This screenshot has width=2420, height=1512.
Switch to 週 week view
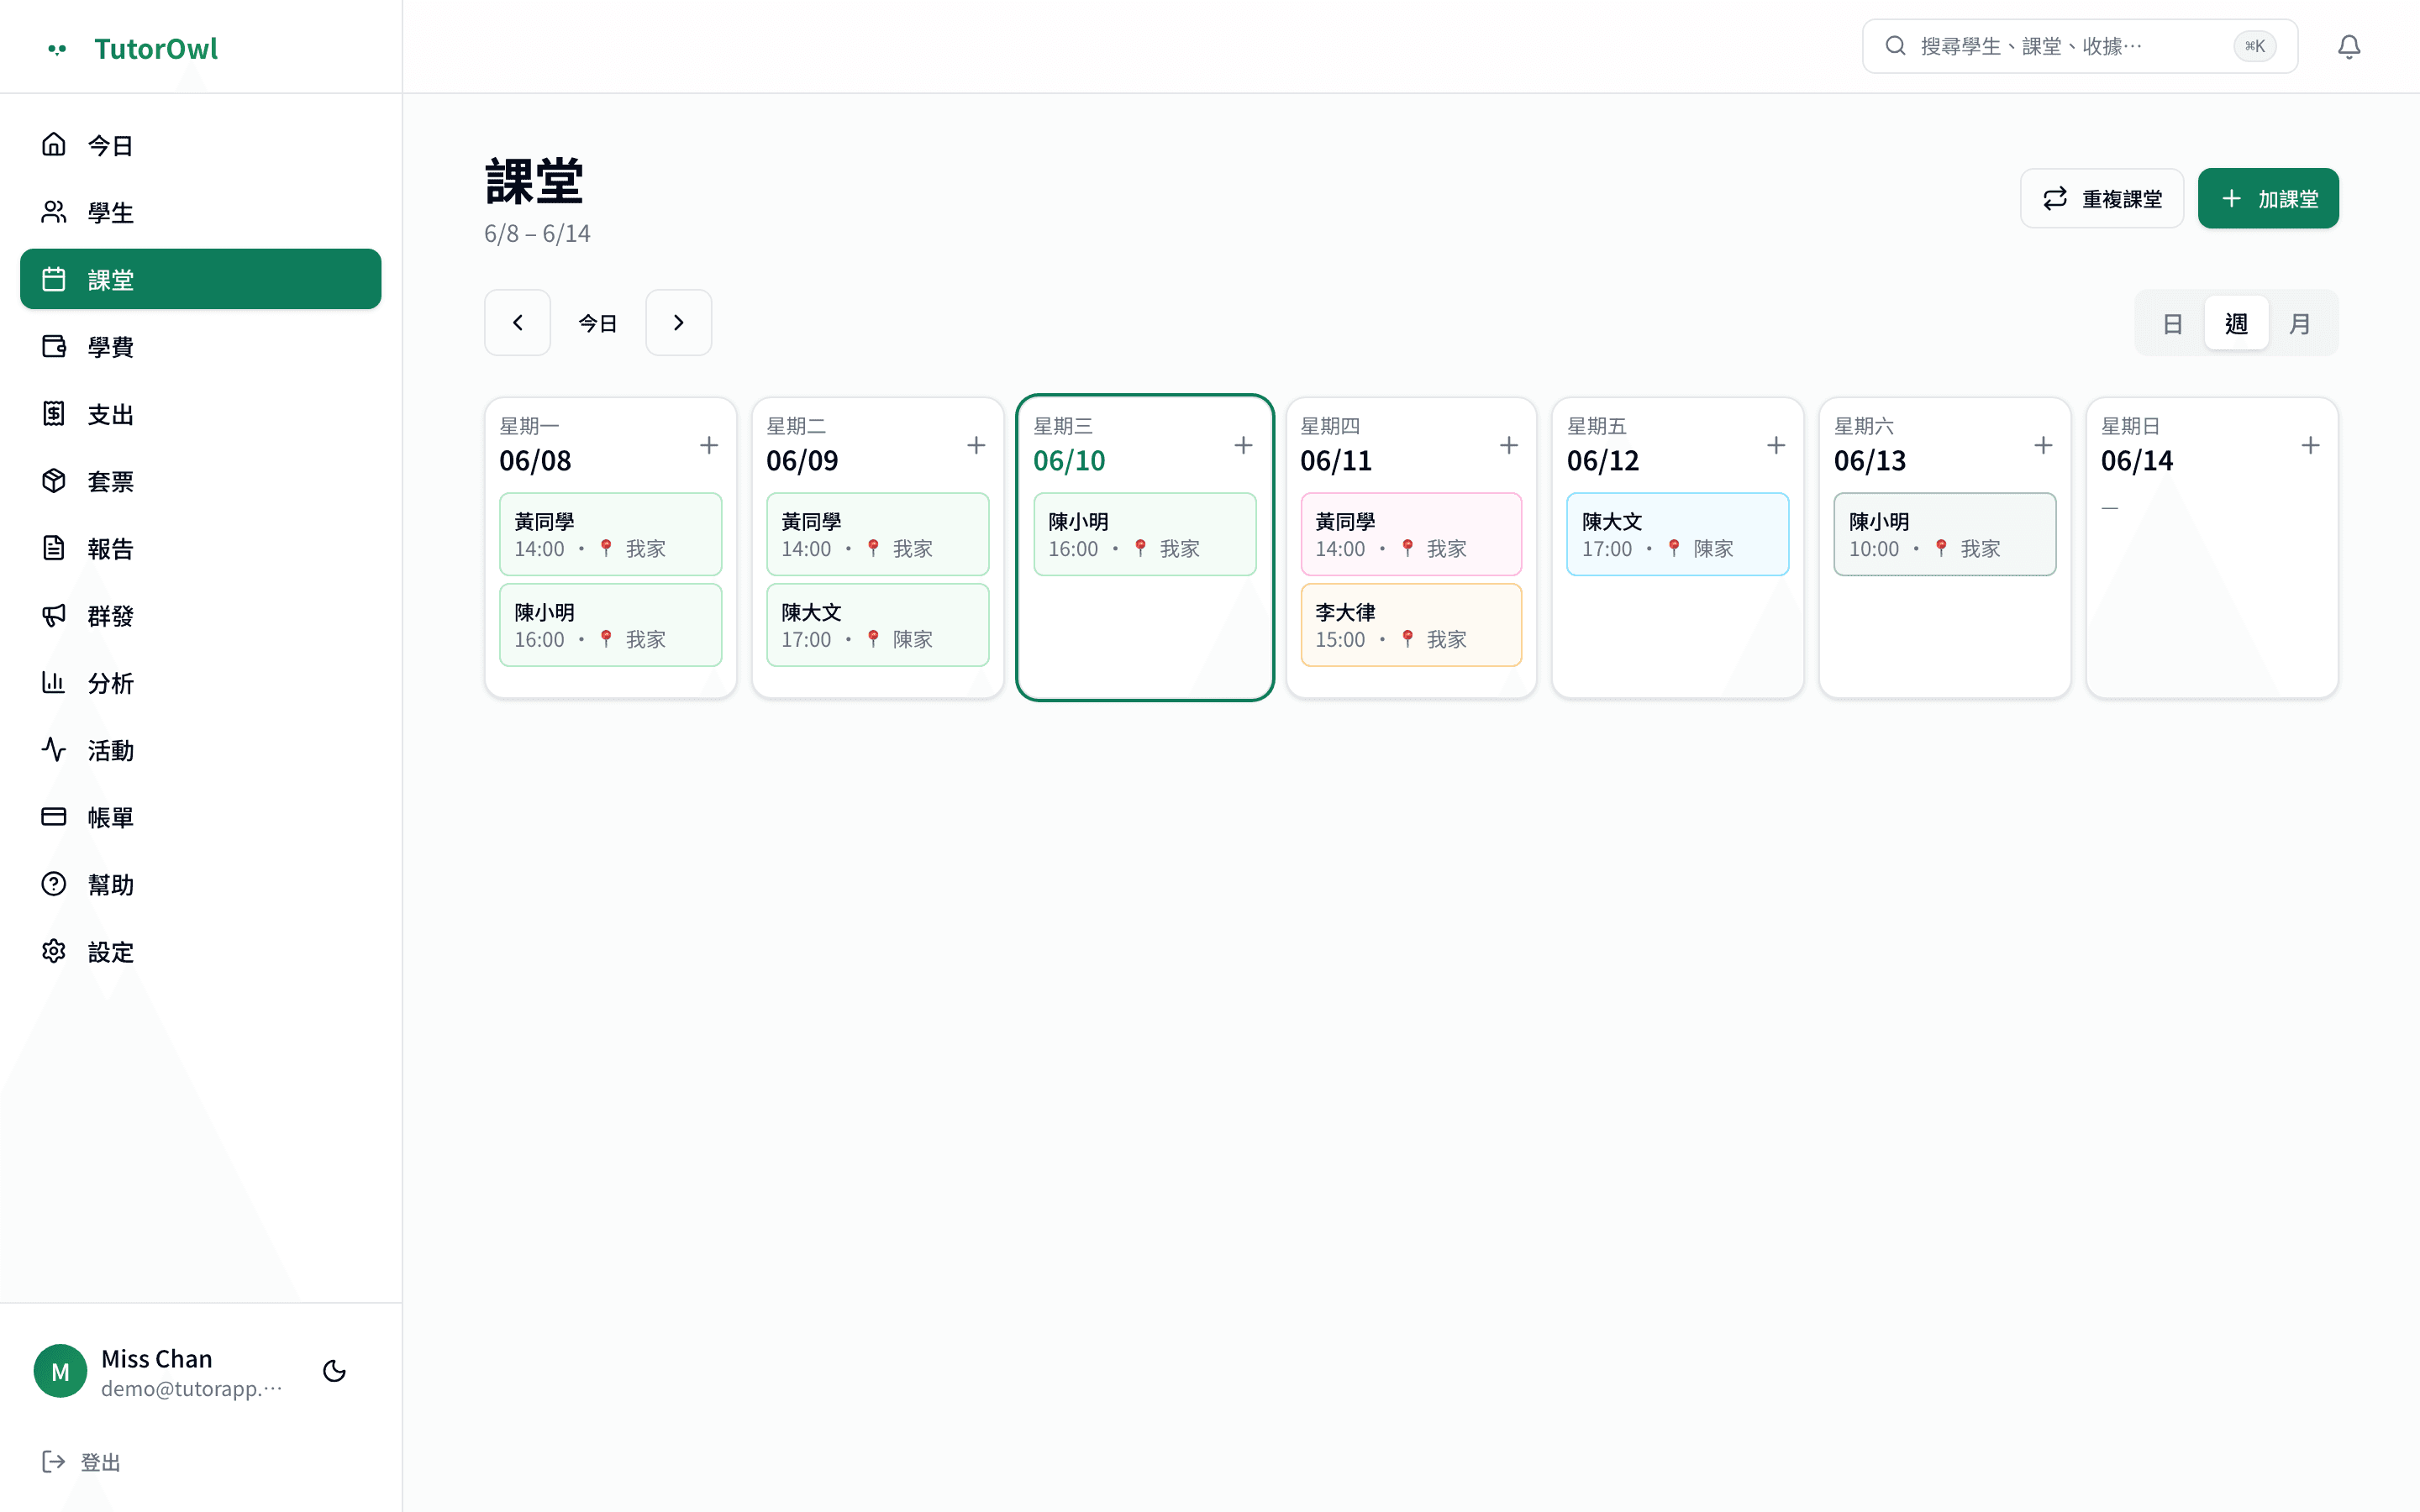tap(2236, 323)
